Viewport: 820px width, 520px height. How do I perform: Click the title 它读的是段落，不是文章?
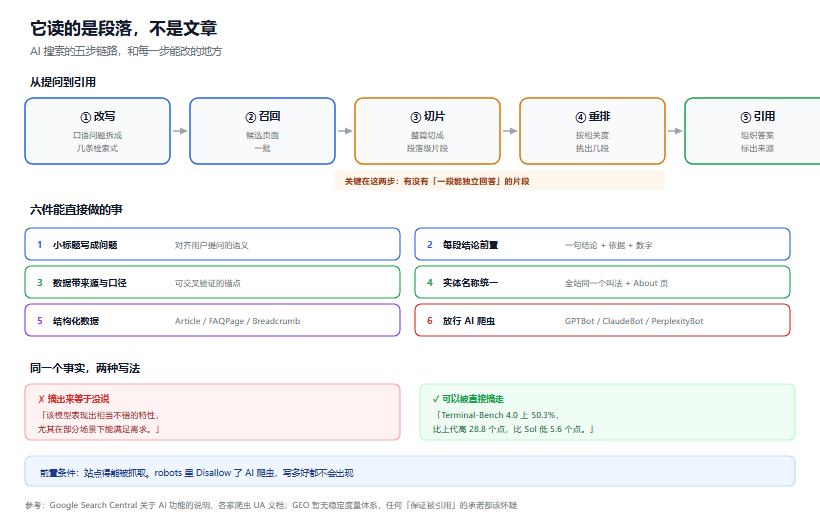(123, 28)
